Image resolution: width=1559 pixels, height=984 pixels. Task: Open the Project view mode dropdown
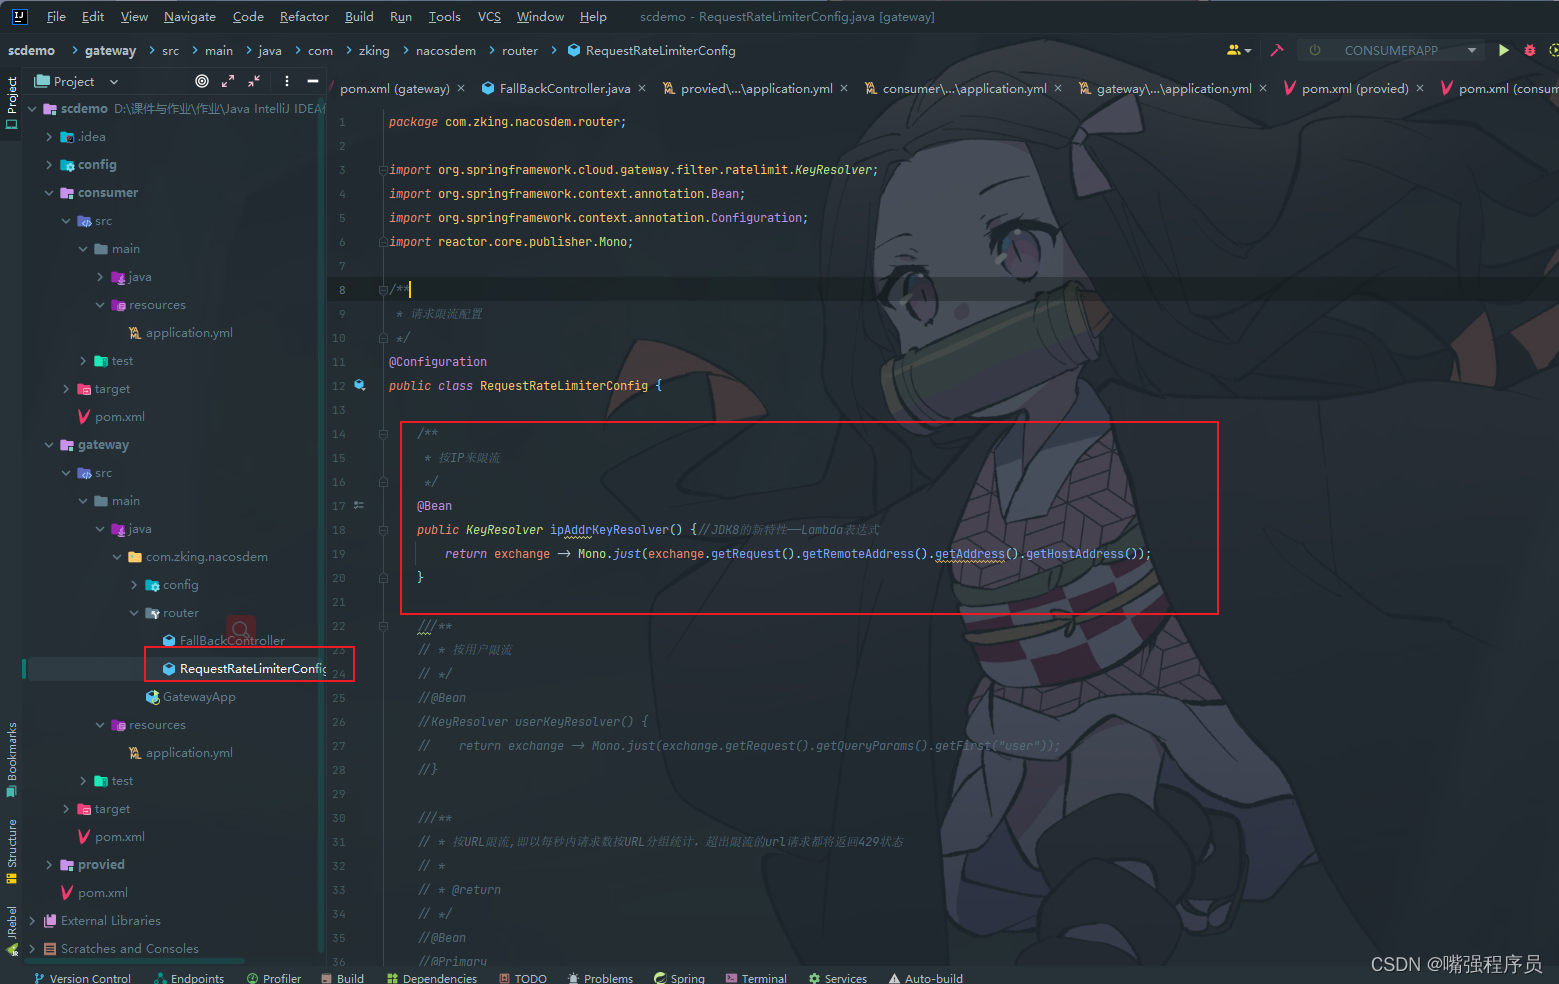[x=76, y=81]
